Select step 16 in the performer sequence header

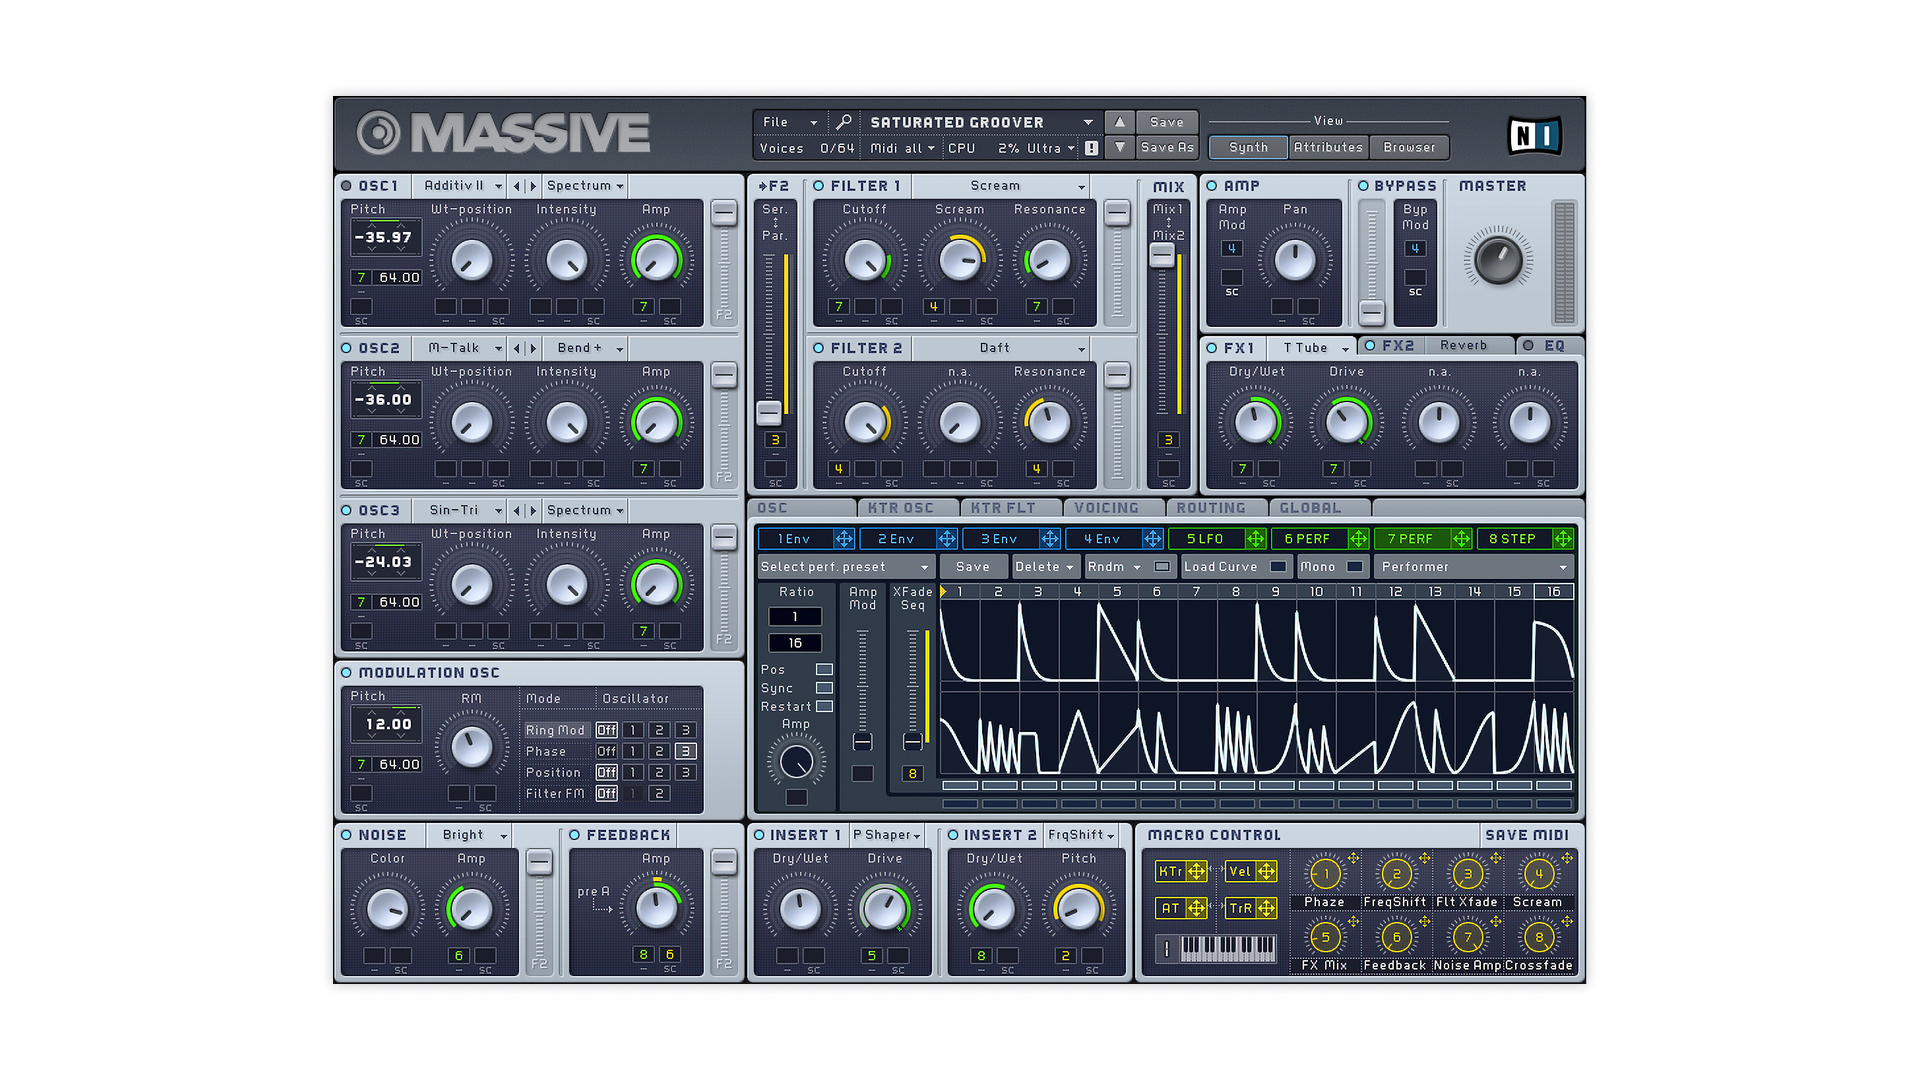[x=1555, y=591]
